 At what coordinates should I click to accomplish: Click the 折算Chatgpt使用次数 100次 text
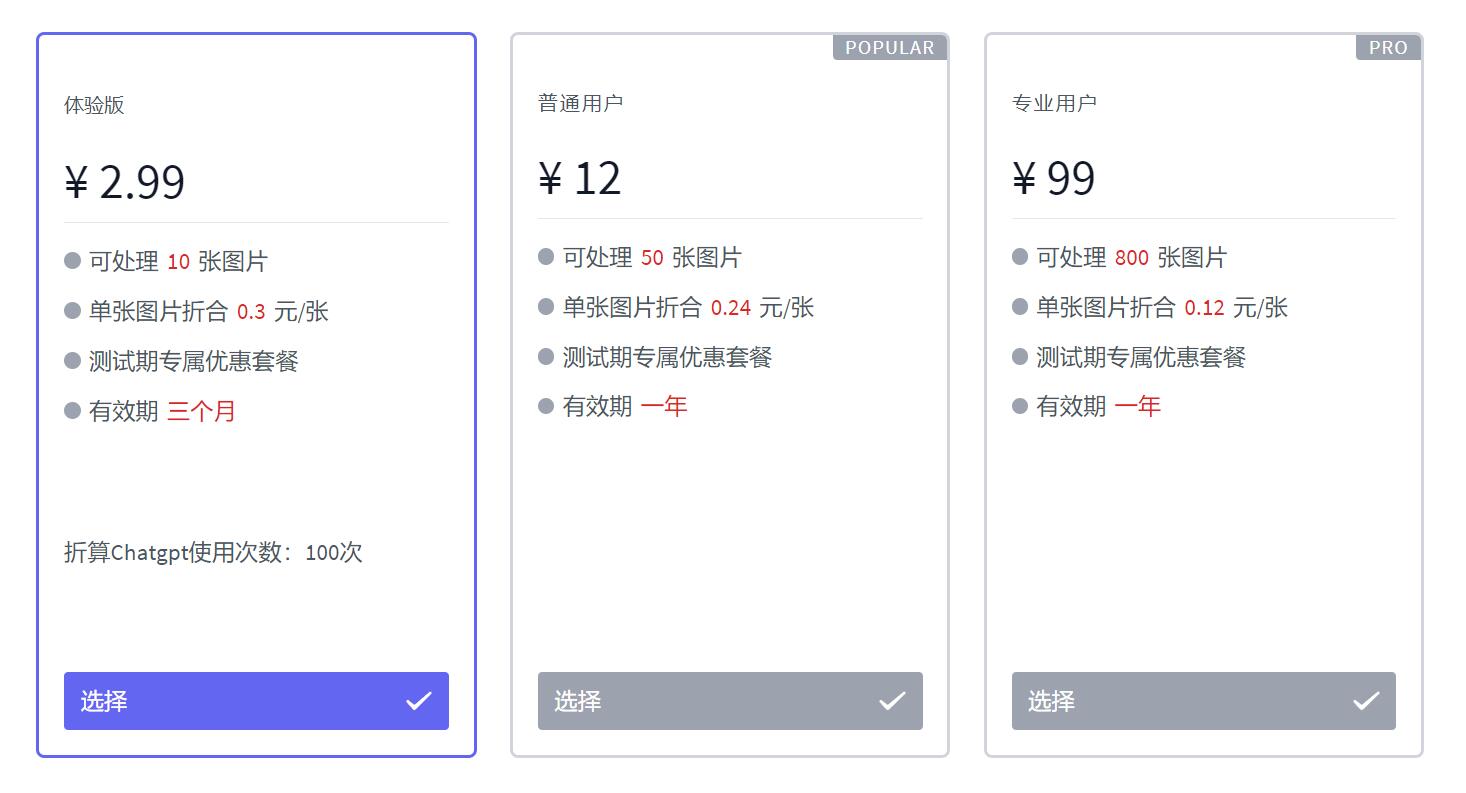tap(213, 552)
